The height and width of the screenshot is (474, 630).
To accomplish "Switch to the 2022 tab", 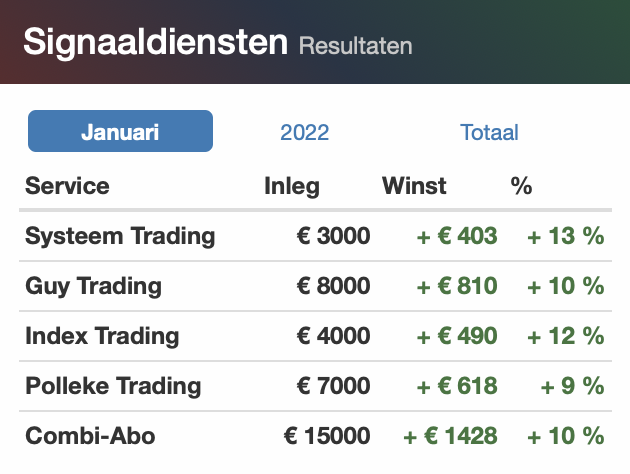I will tap(305, 132).
